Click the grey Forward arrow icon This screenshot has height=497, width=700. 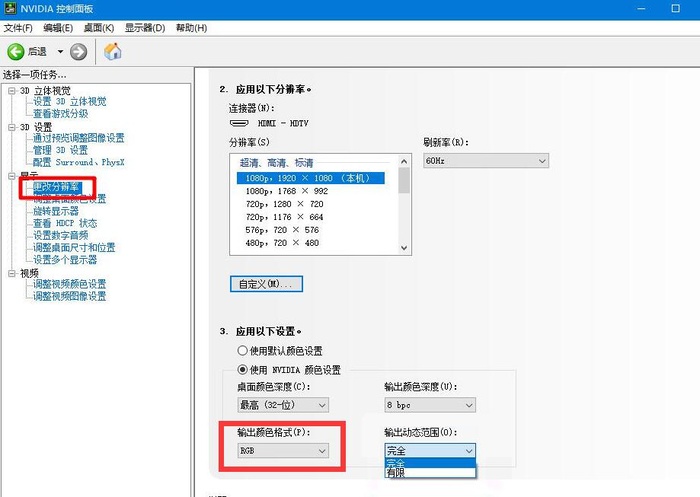point(79,52)
